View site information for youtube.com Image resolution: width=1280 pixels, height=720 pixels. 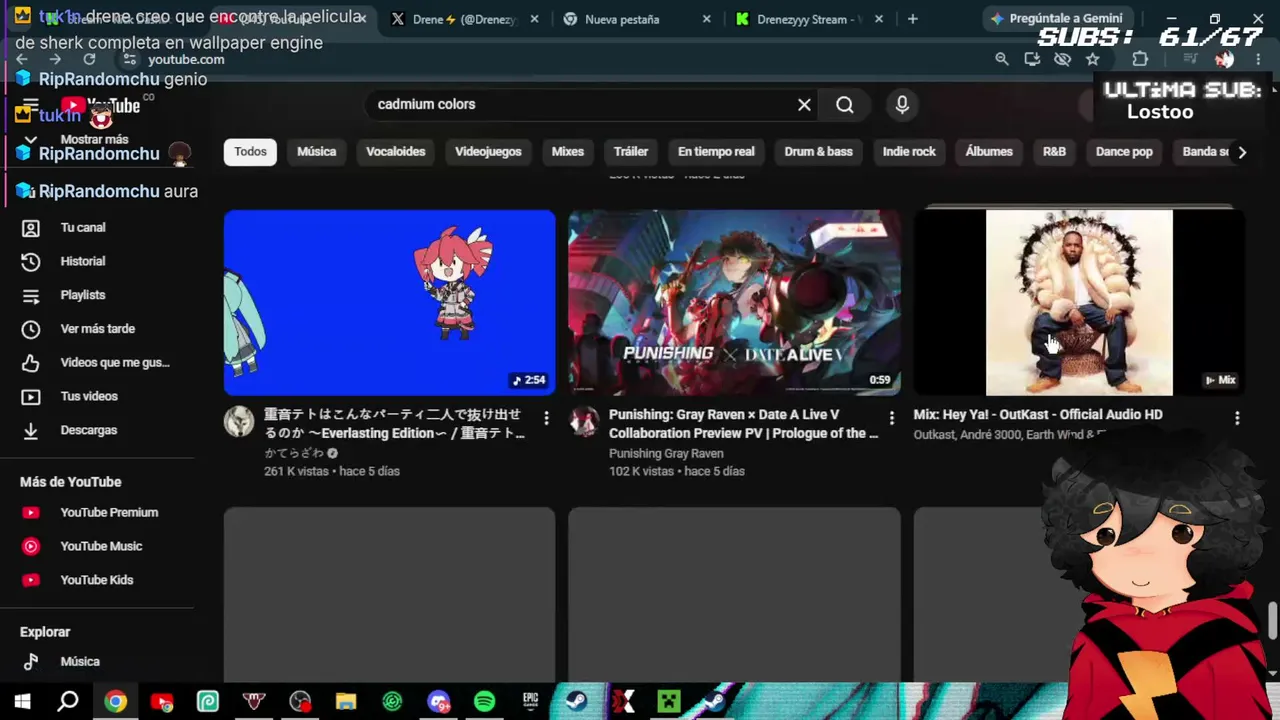[130, 59]
